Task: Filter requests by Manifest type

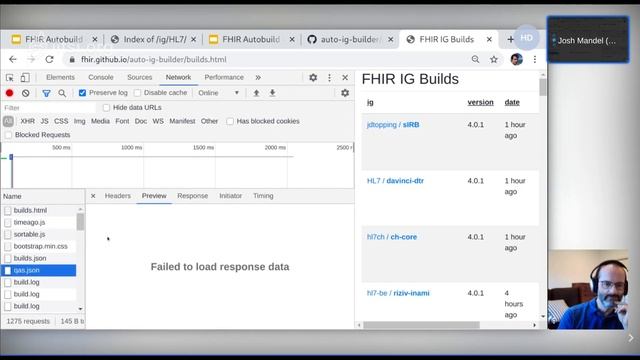Action: pos(182,121)
